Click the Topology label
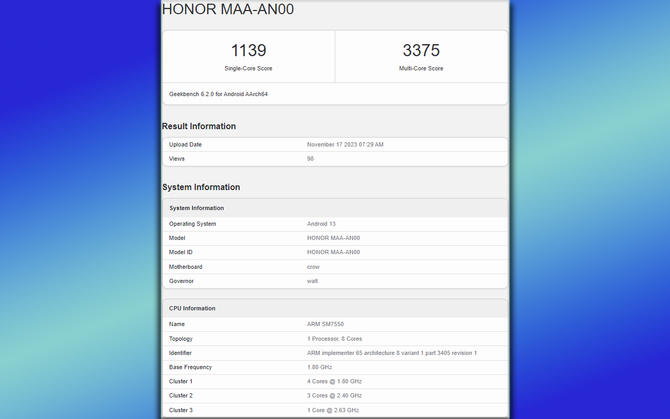The width and height of the screenshot is (670, 419). [x=181, y=339]
